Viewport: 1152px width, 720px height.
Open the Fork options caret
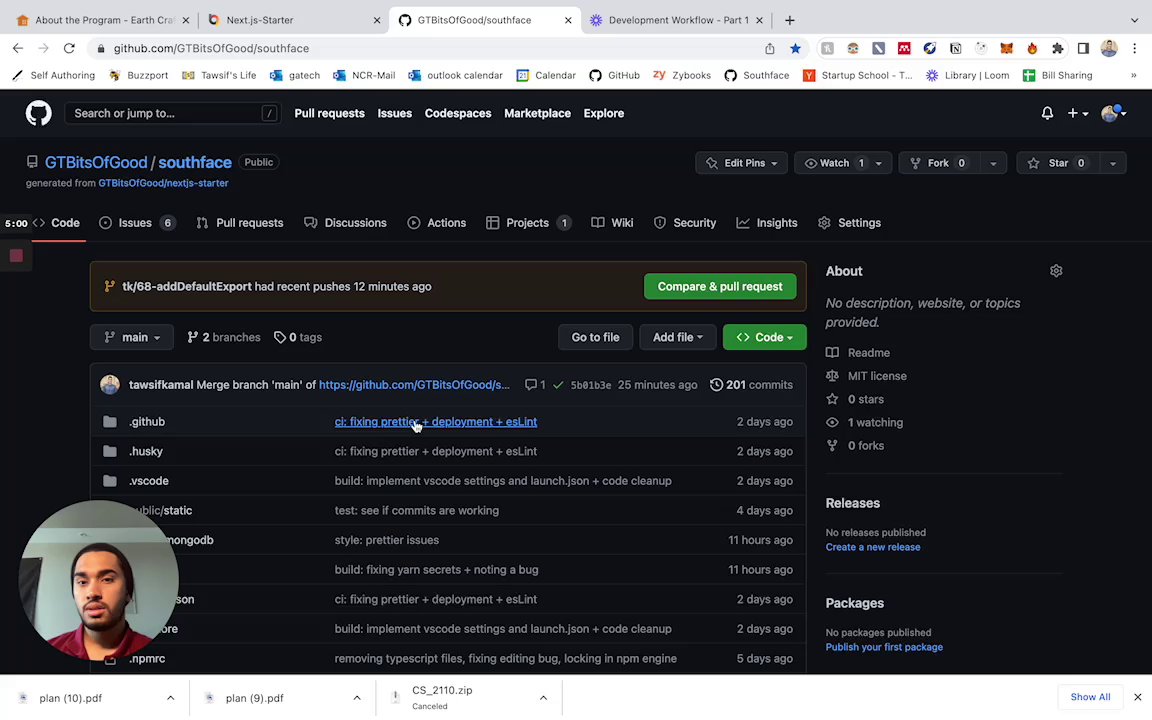(993, 163)
